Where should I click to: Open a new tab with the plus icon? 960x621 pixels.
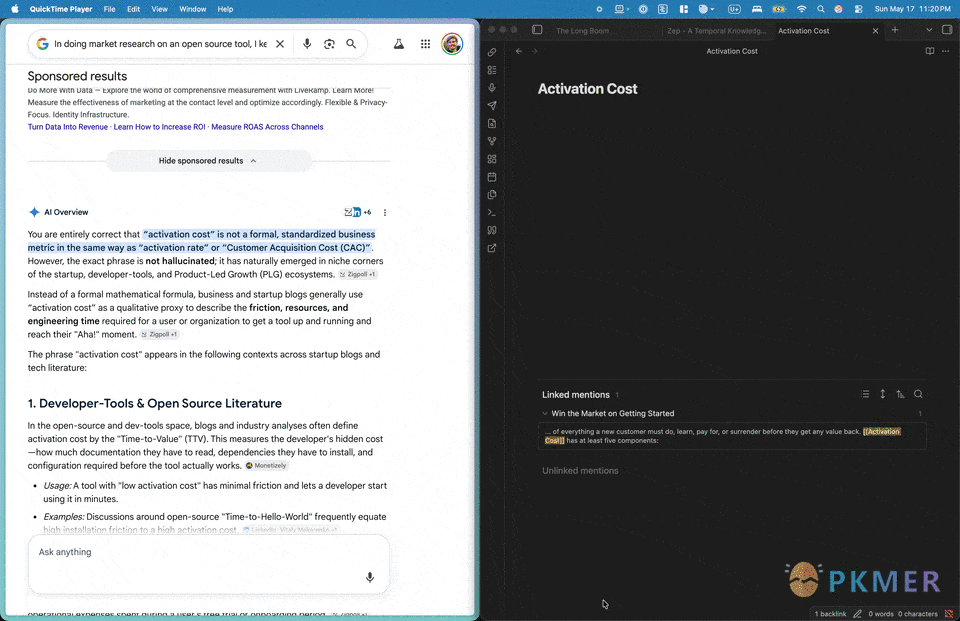point(894,30)
